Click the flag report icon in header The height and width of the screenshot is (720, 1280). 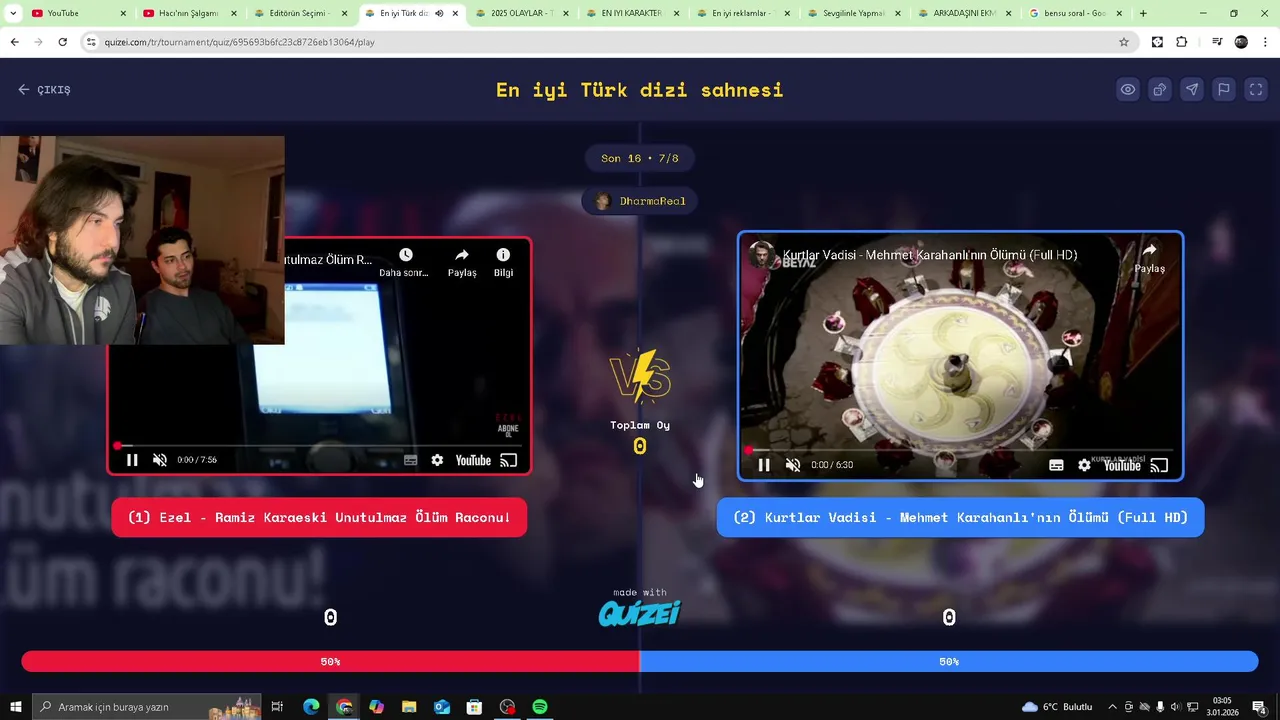coord(1224,89)
